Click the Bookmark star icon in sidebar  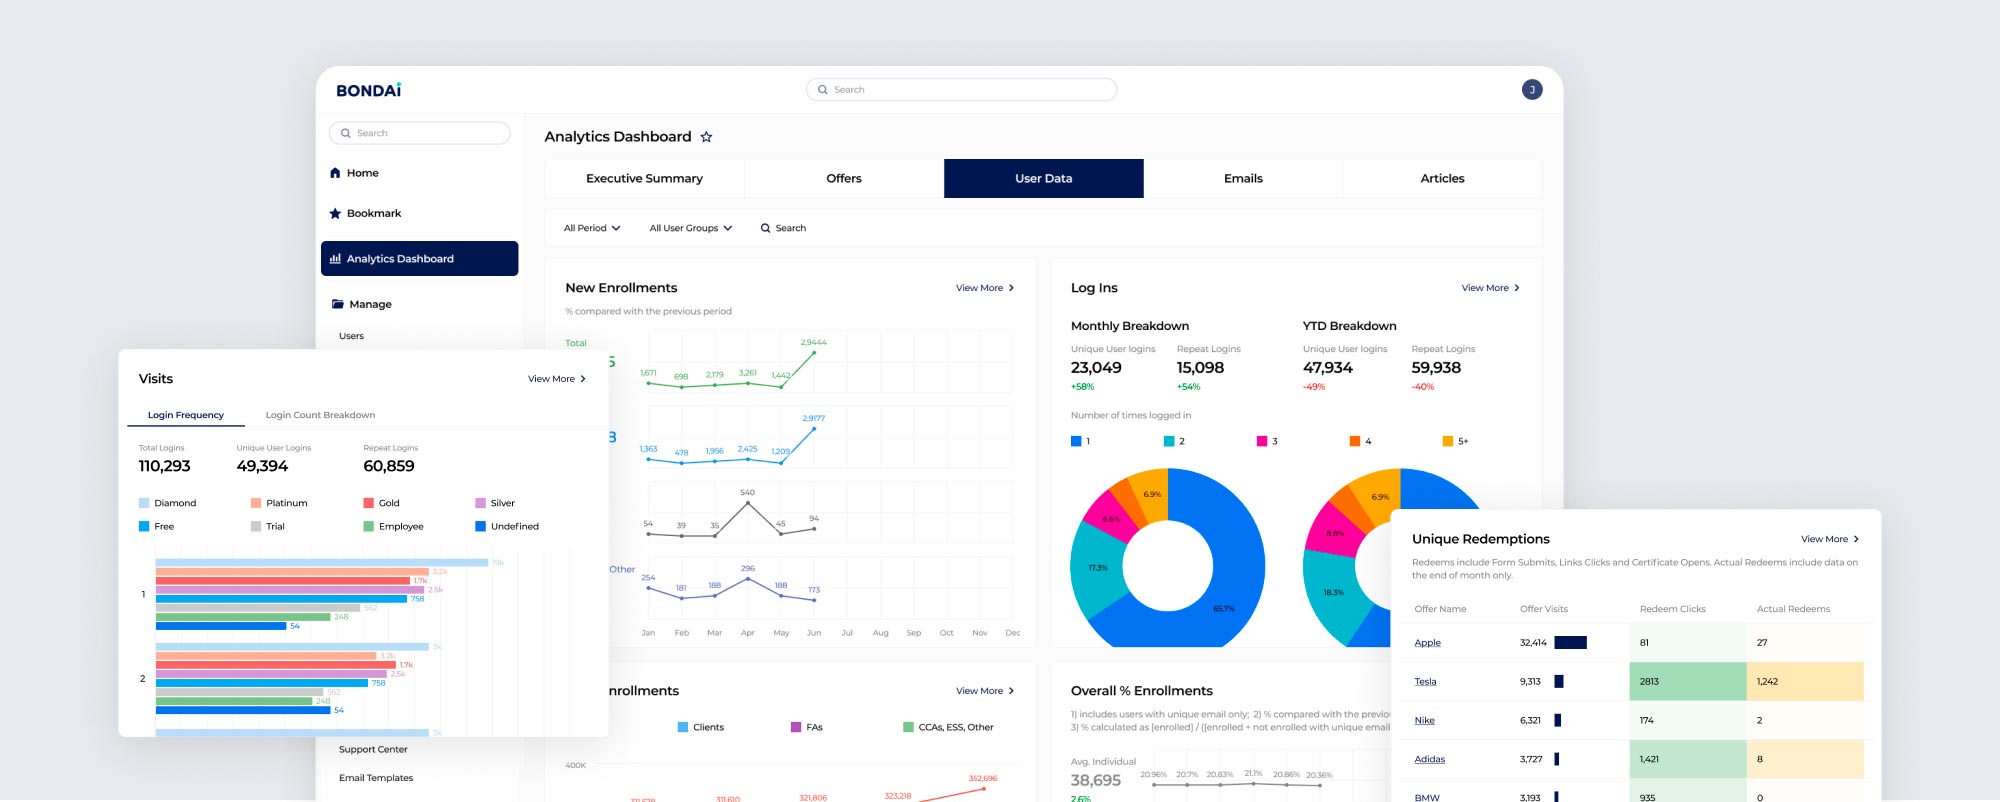pyautogui.click(x=335, y=214)
